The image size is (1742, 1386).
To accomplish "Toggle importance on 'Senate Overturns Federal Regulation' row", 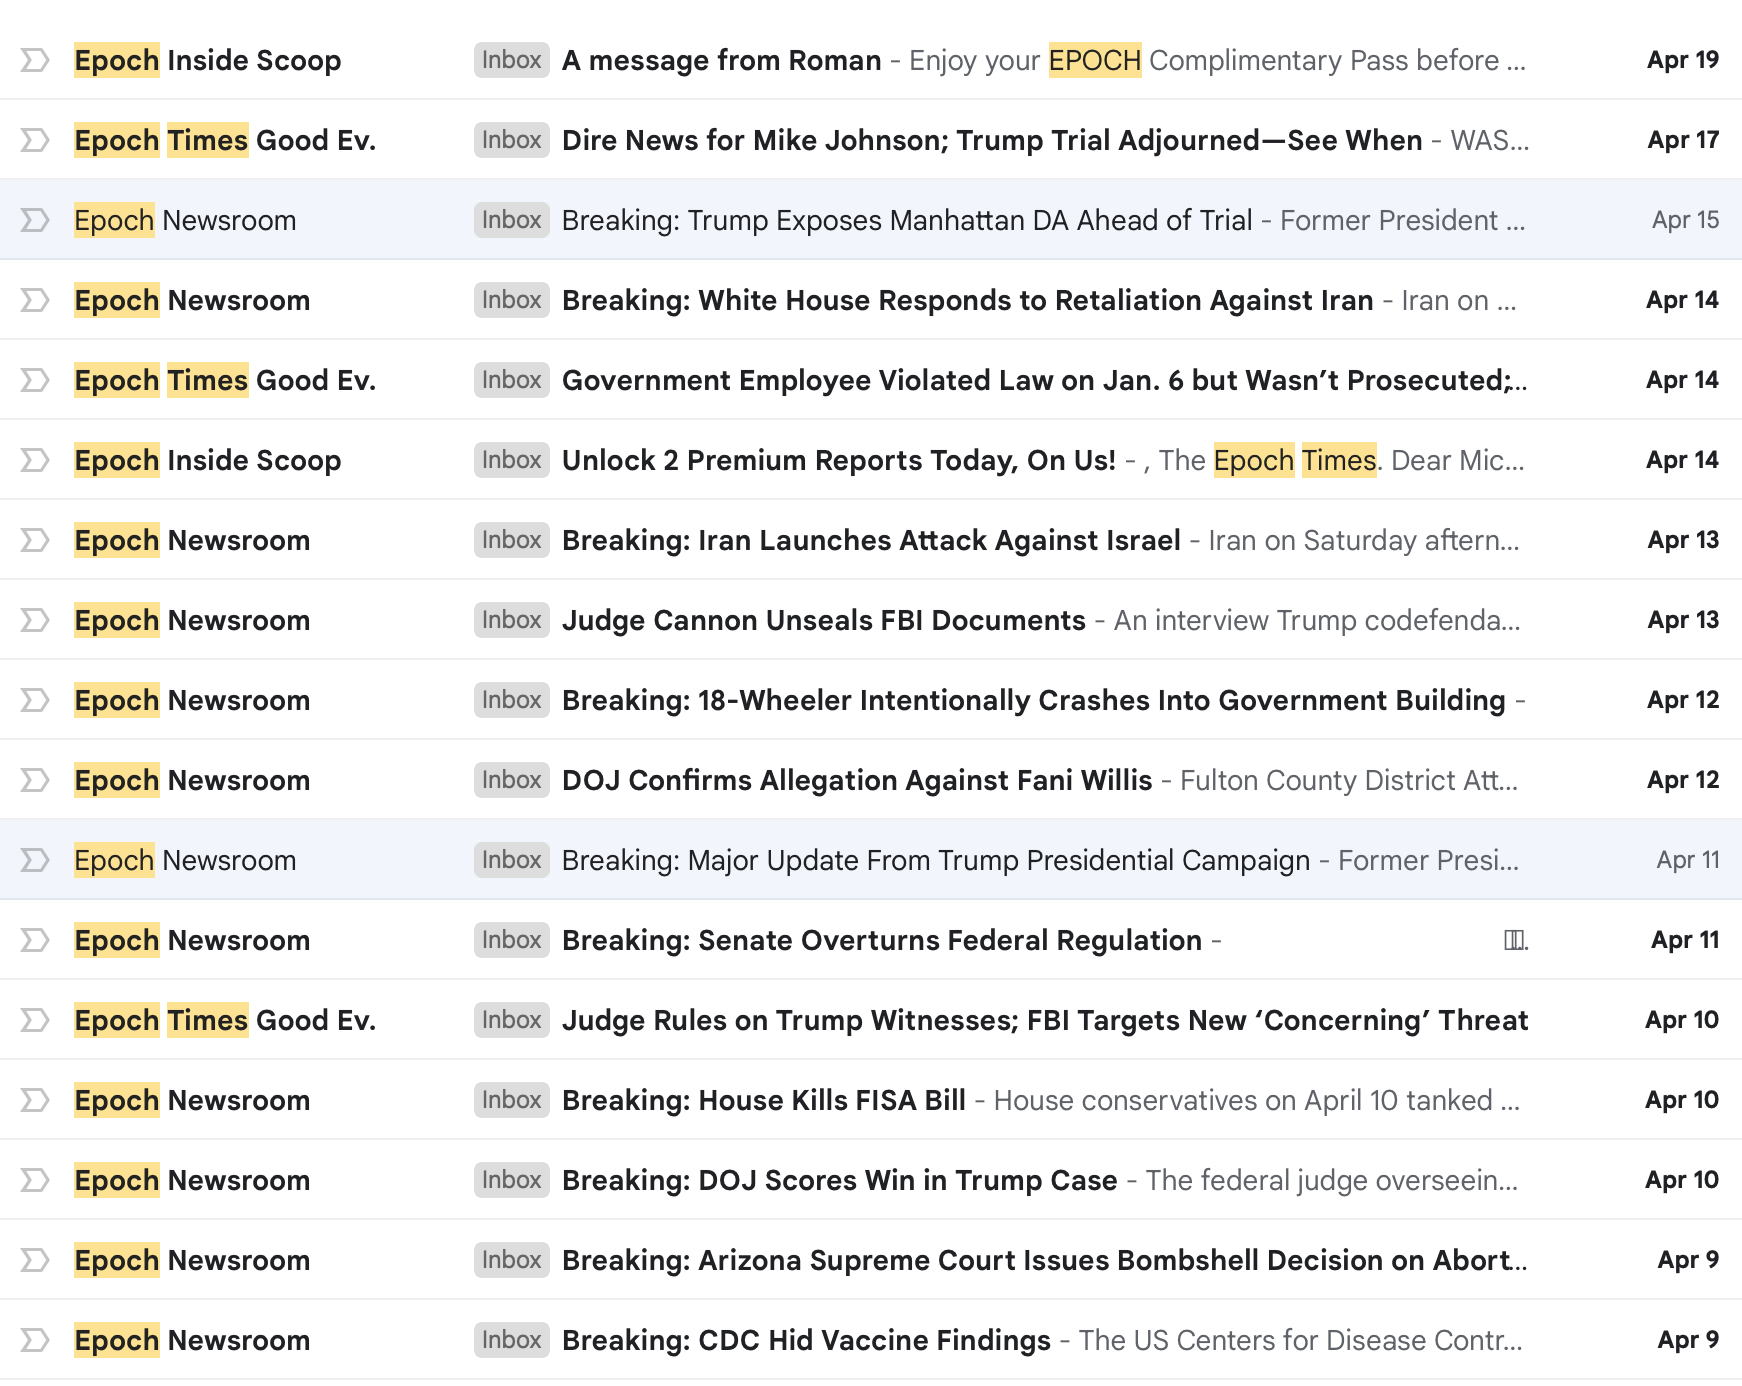I will click(x=35, y=940).
